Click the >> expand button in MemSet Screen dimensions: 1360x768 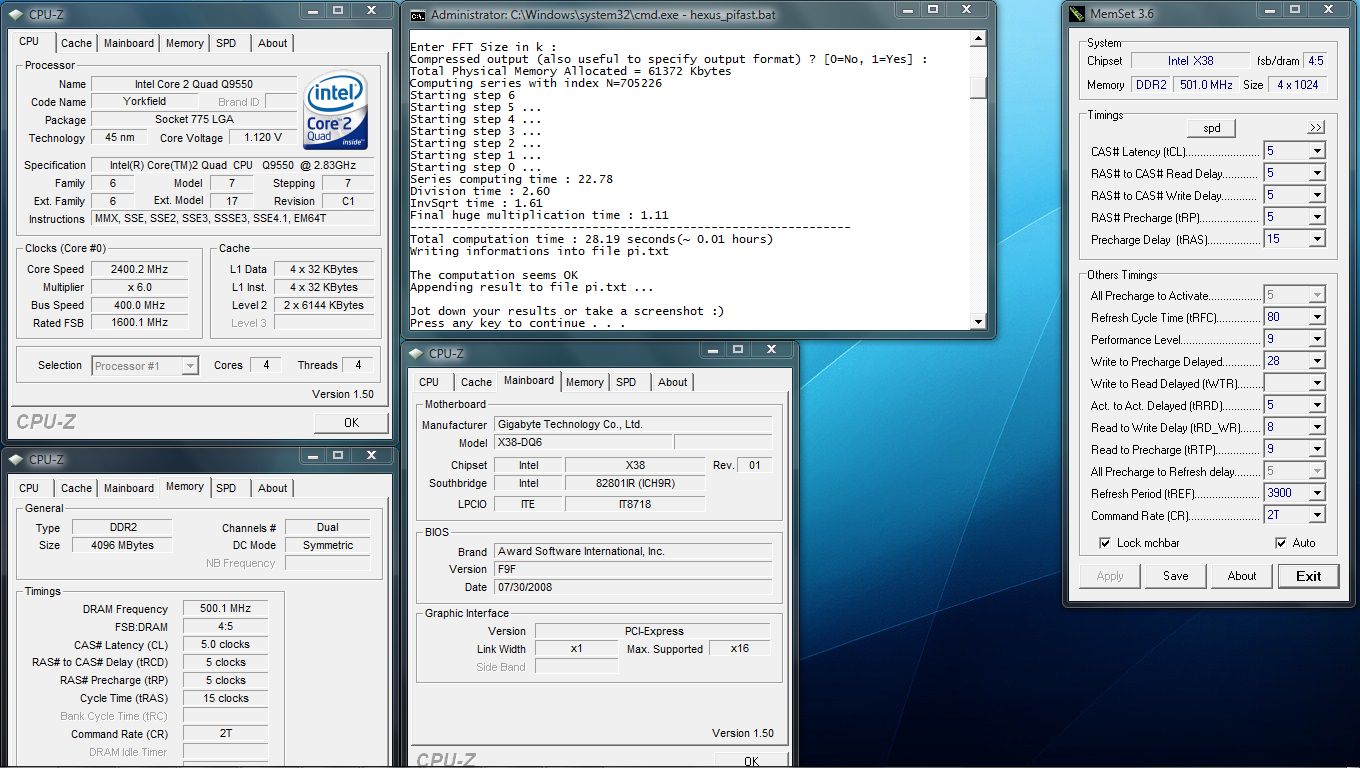pos(1315,128)
